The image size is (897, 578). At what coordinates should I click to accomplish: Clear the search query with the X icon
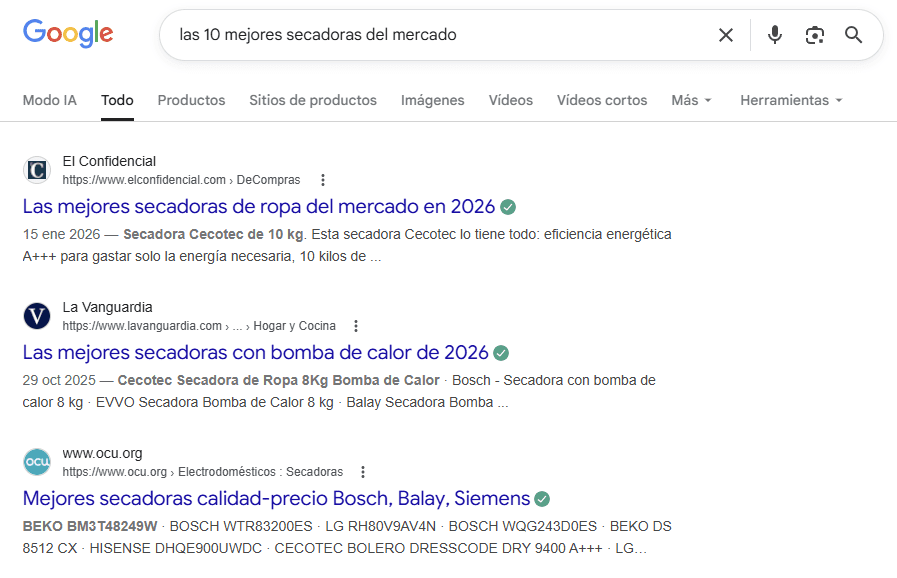(x=726, y=34)
